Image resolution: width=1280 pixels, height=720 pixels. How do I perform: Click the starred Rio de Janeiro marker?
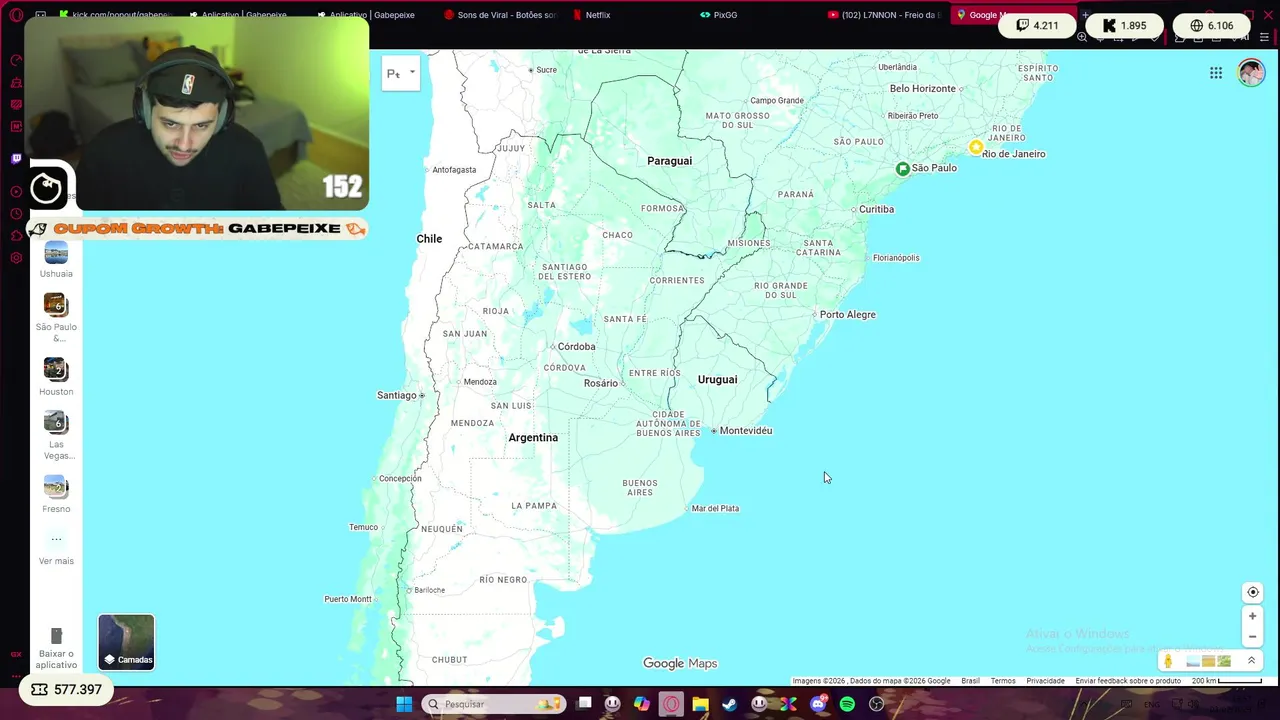pyautogui.click(x=976, y=147)
